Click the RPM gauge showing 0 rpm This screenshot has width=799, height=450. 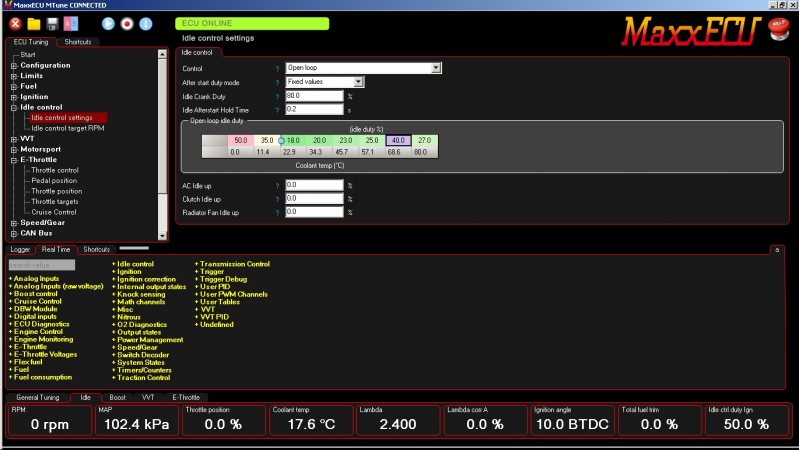[49, 420]
